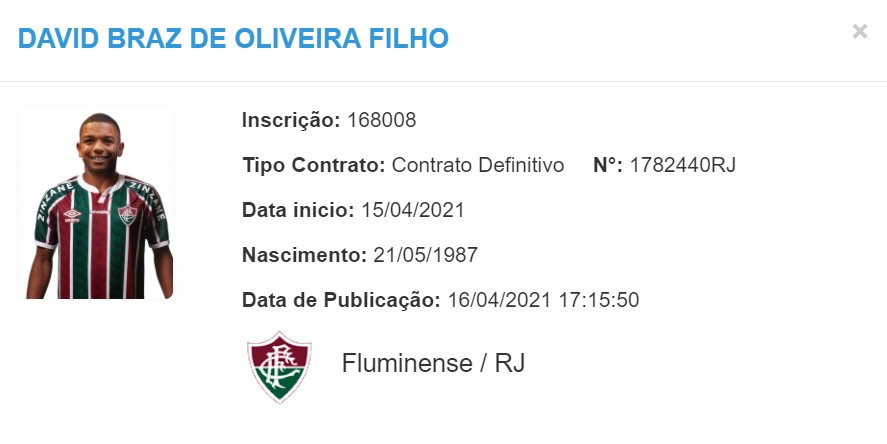
Task: Click the Inscrição label
Action: [x=291, y=120]
